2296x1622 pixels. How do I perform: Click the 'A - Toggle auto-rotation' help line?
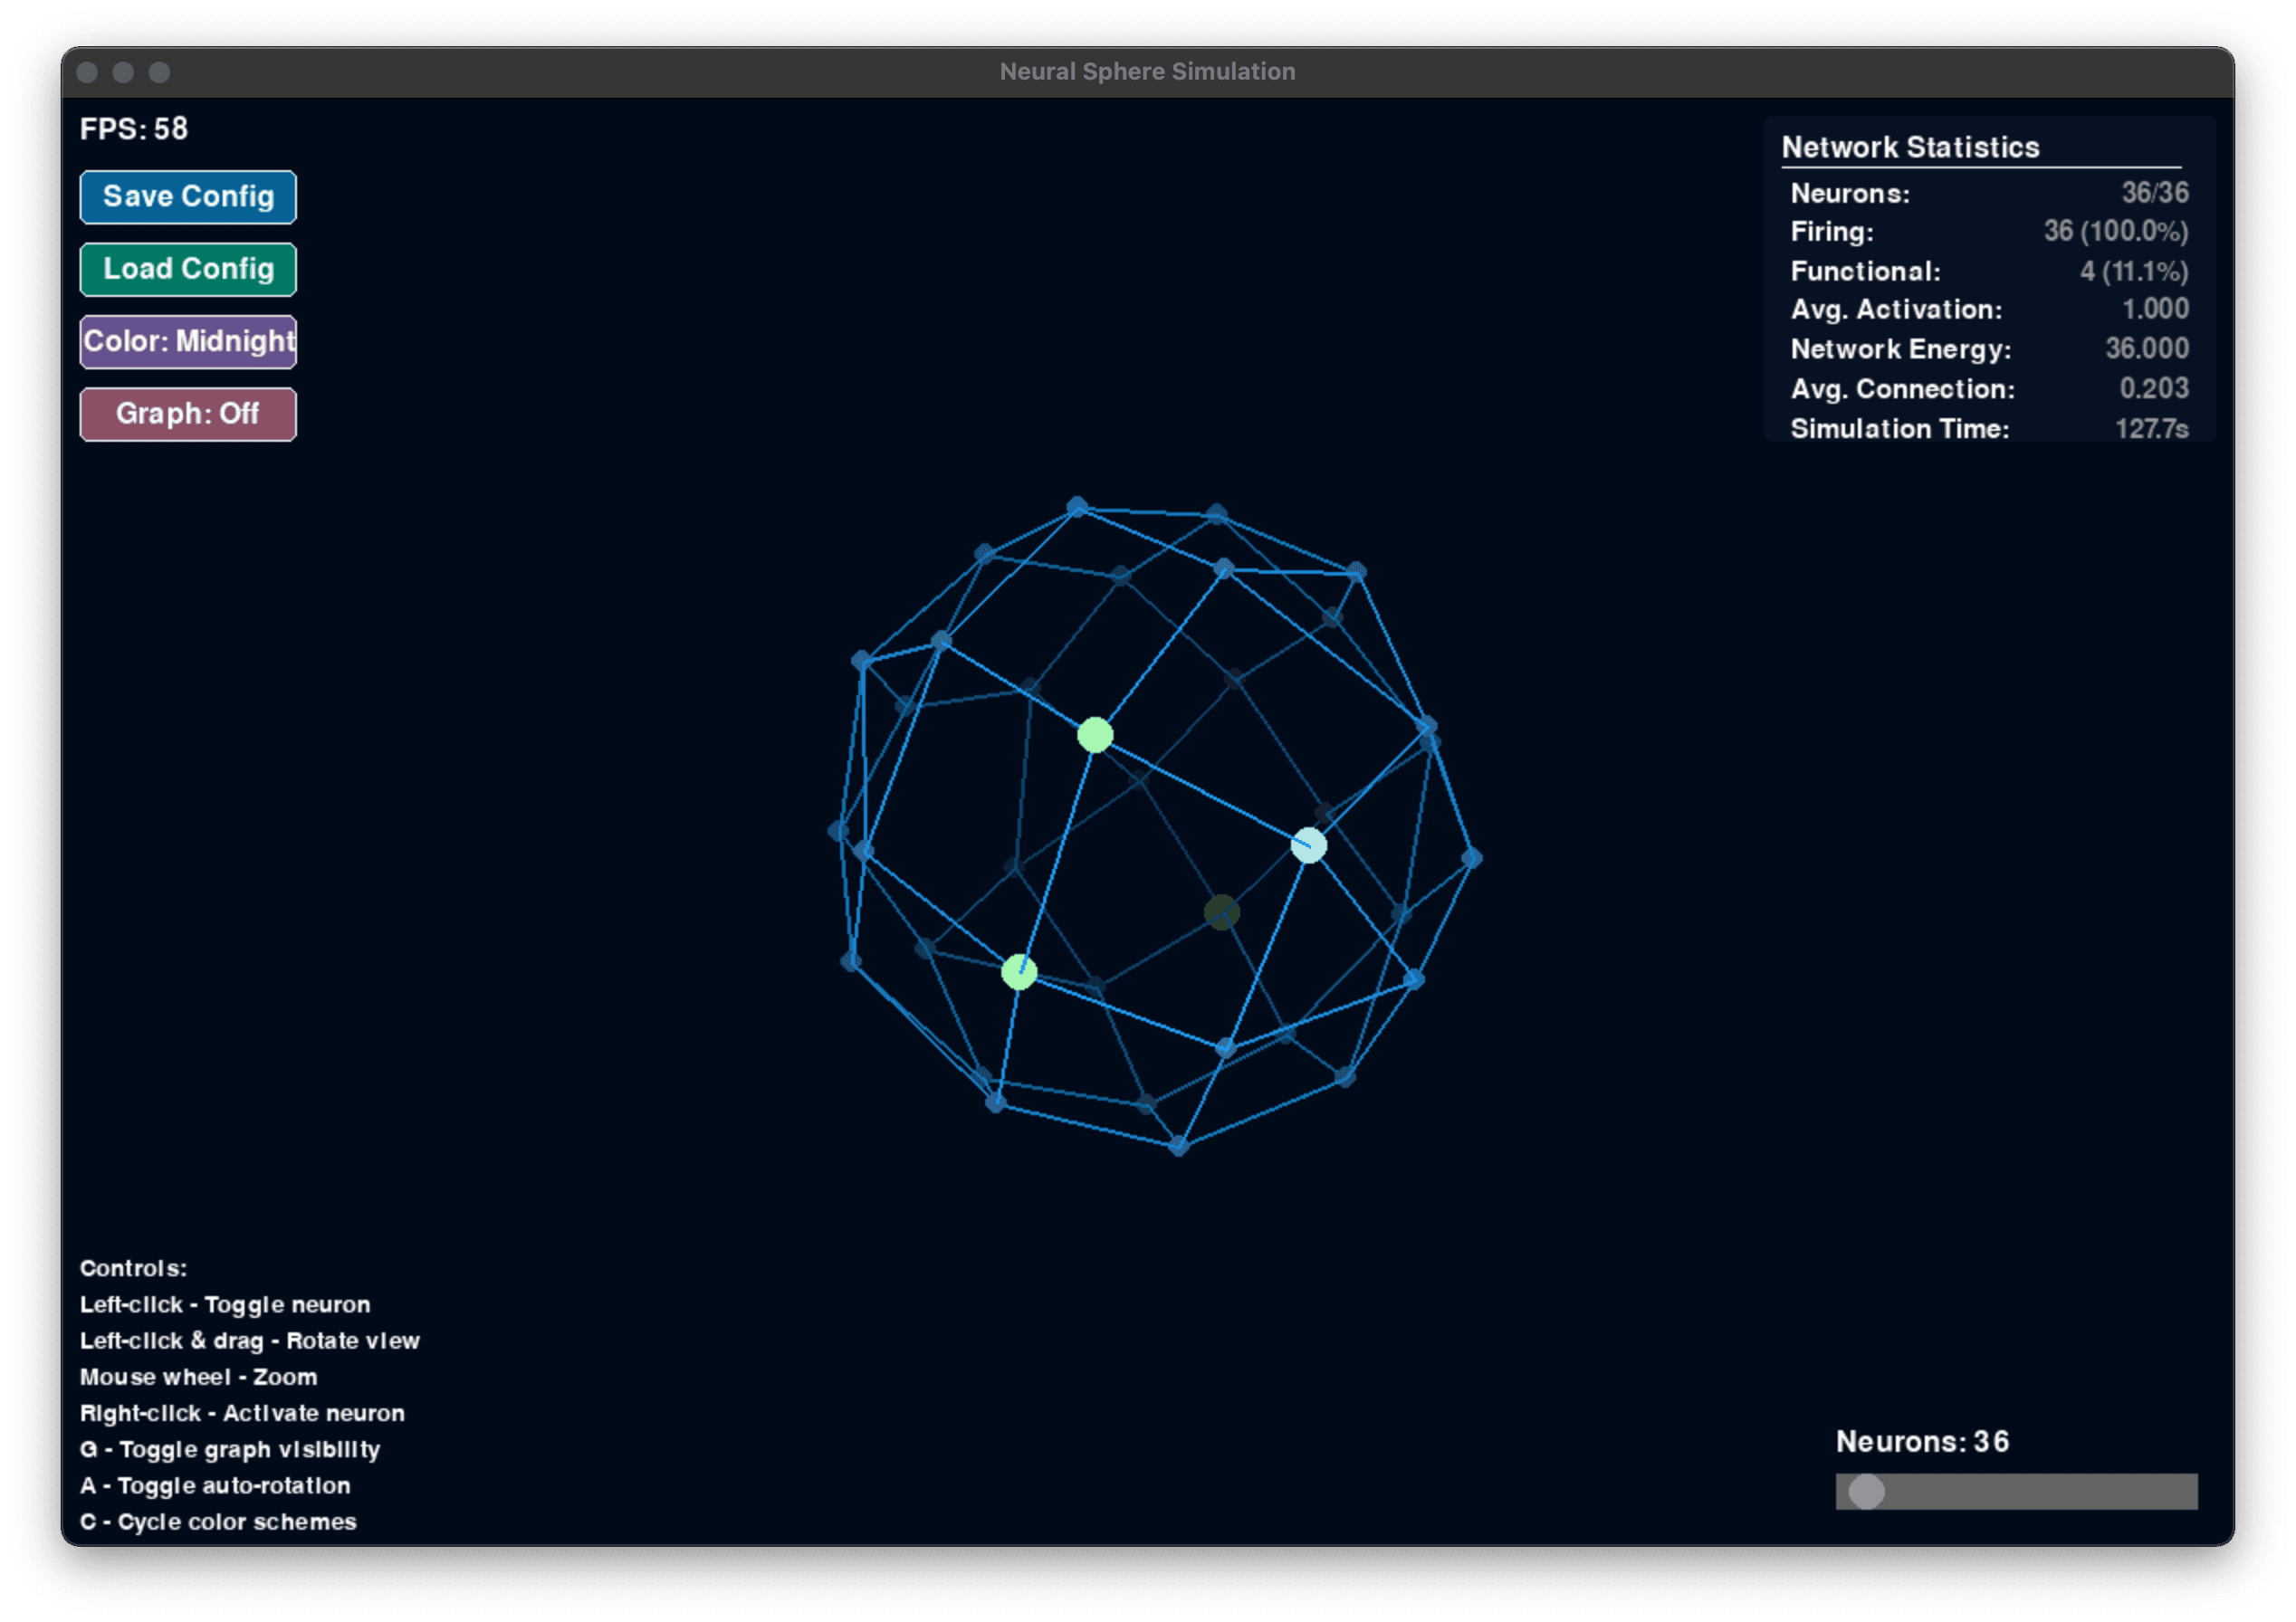(215, 1485)
